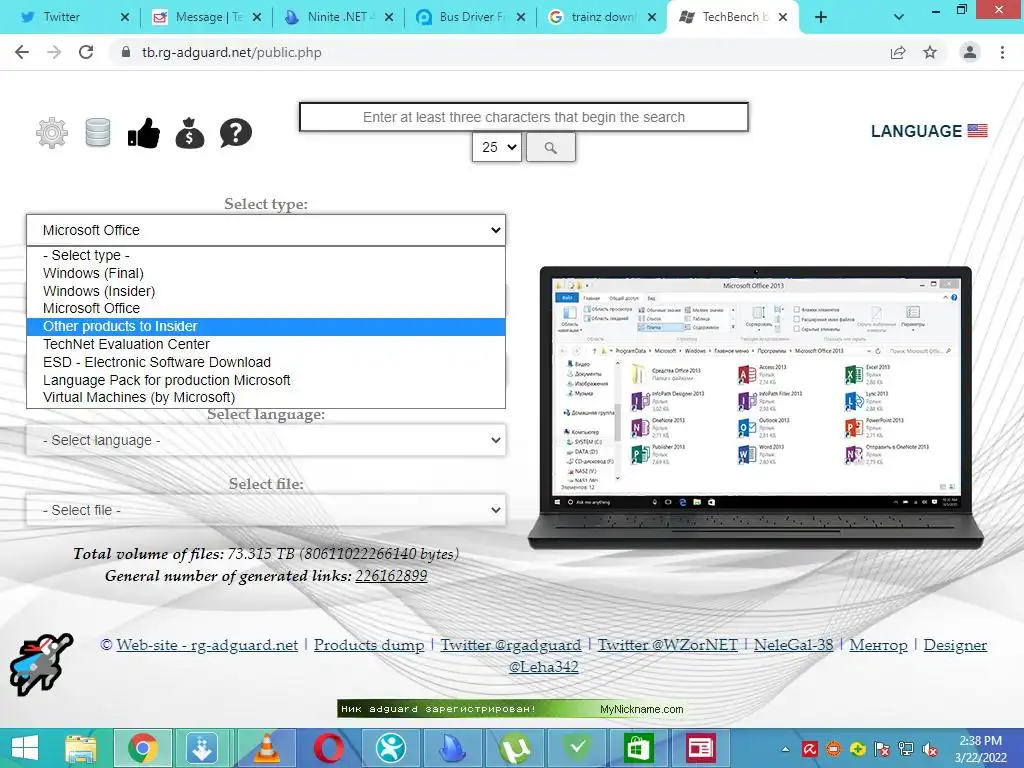Screen dimensions: 1024x768
Task: Open the Twitter @WZorNET link
Action: coord(668,645)
